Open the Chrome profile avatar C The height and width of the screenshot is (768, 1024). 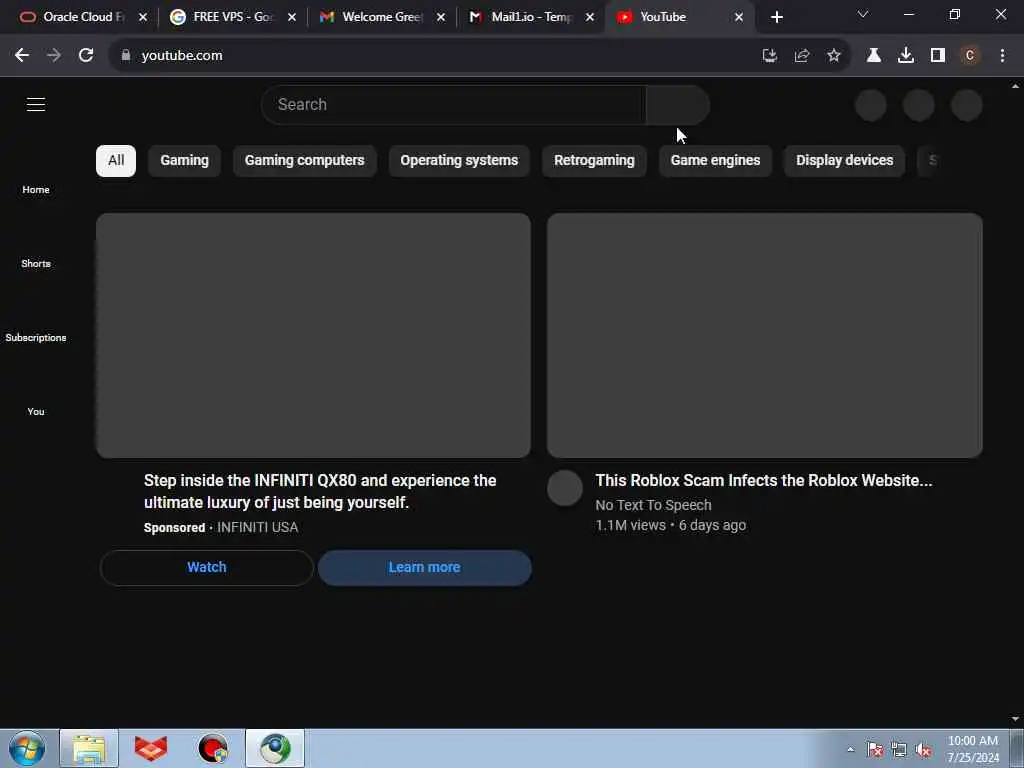(x=970, y=56)
